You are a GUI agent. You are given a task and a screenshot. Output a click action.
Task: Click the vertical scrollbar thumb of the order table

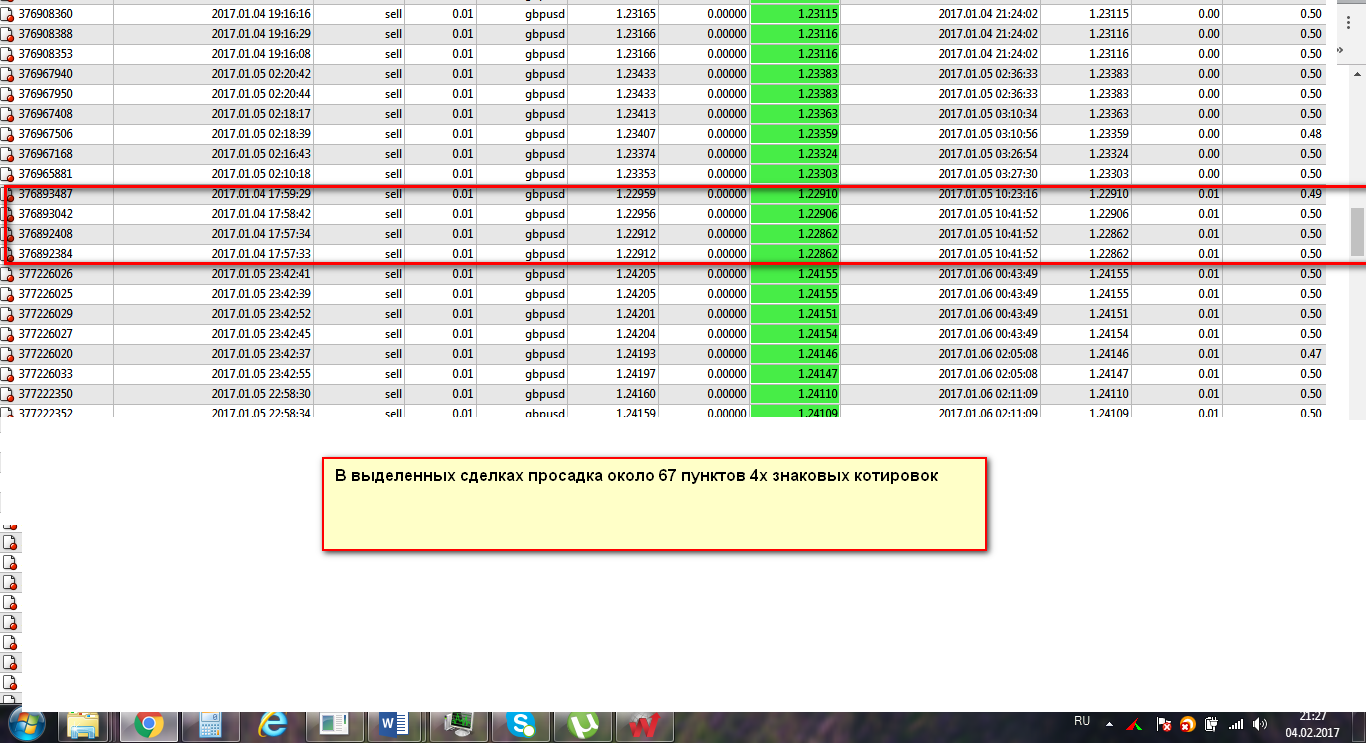(x=1357, y=232)
